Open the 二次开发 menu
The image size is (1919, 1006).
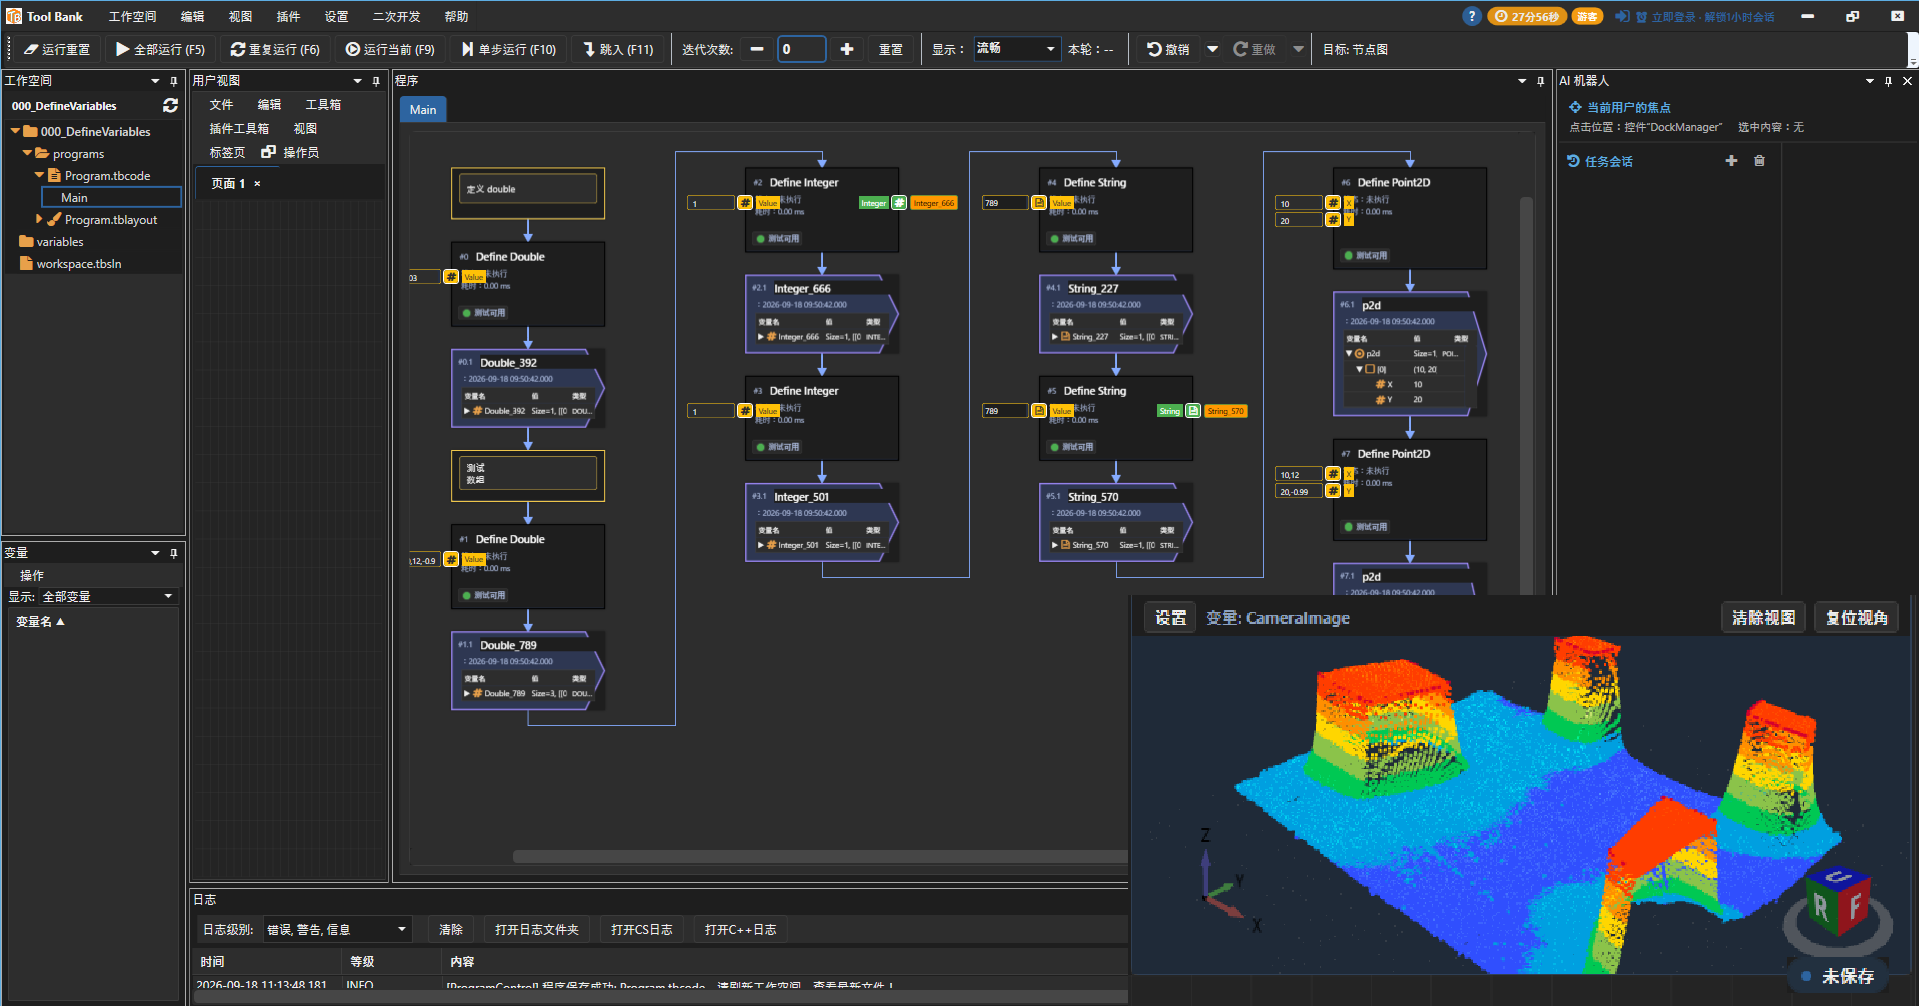click(x=396, y=16)
